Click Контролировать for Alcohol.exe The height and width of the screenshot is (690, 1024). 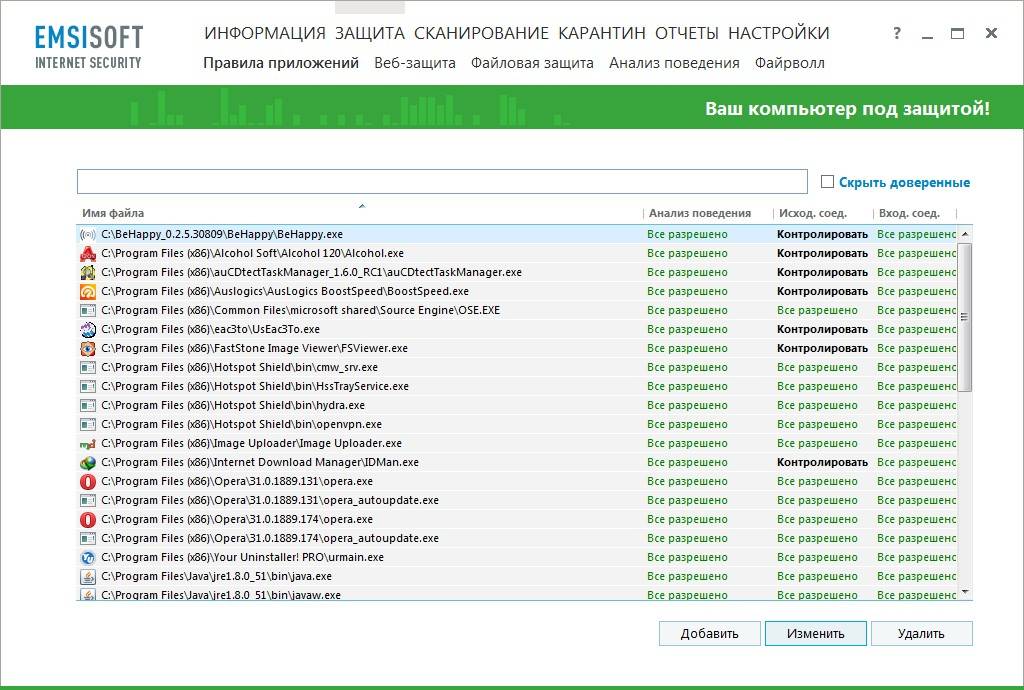click(822, 253)
